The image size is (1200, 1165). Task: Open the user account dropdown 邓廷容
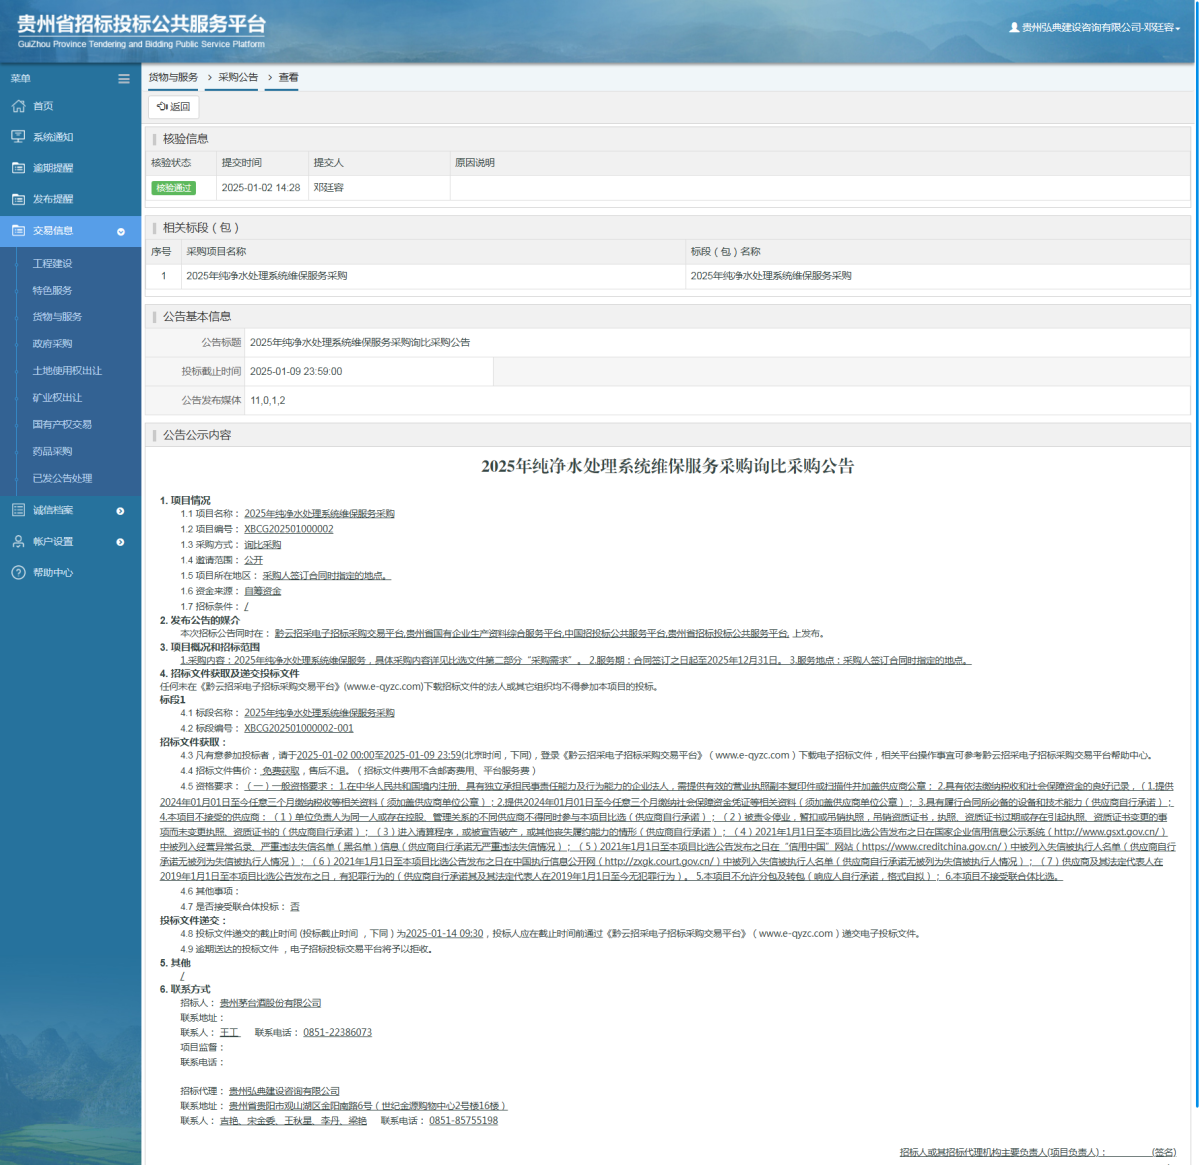pyautogui.click(x=1095, y=28)
